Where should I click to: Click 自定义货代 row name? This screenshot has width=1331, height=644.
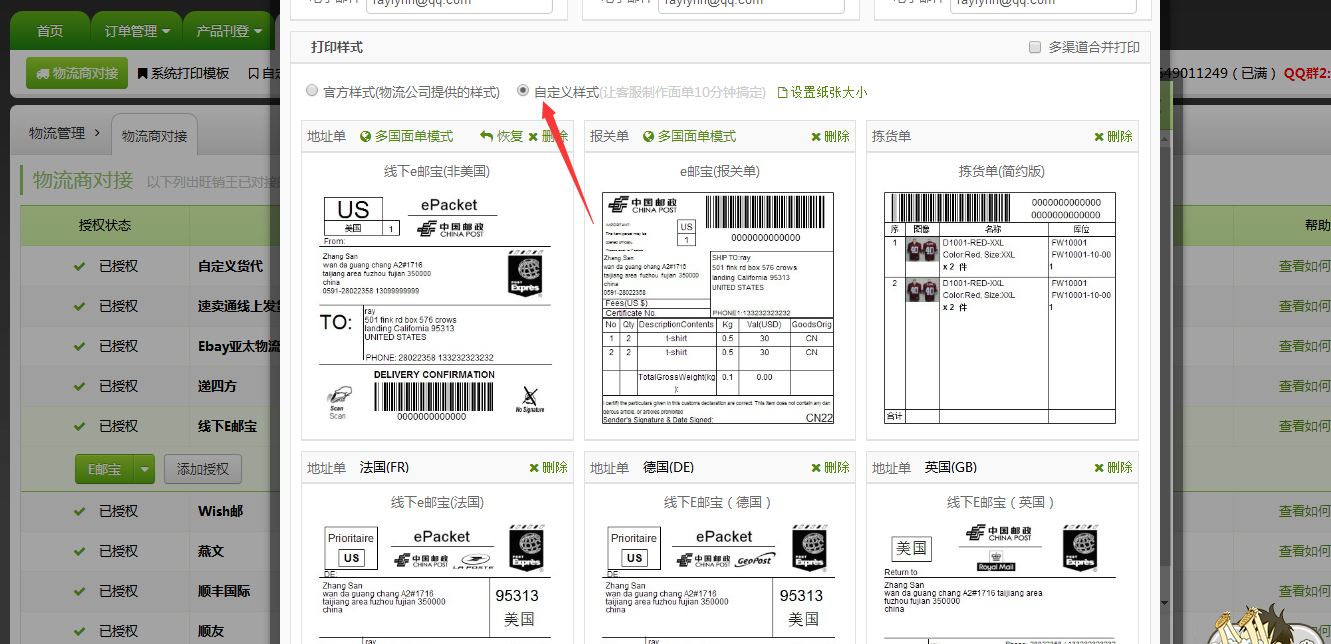point(230,266)
